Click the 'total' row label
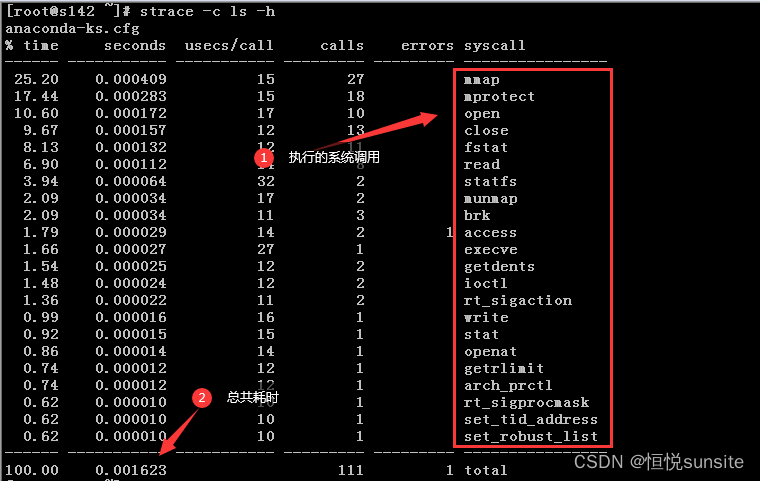This screenshot has width=760, height=481. (486, 470)
